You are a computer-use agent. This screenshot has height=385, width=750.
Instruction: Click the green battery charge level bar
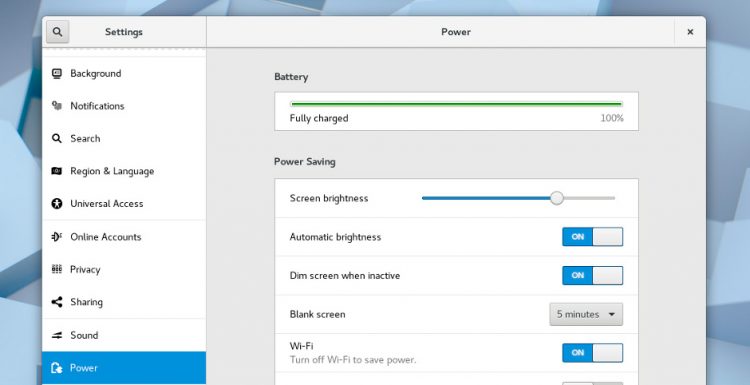click(456, 104)
